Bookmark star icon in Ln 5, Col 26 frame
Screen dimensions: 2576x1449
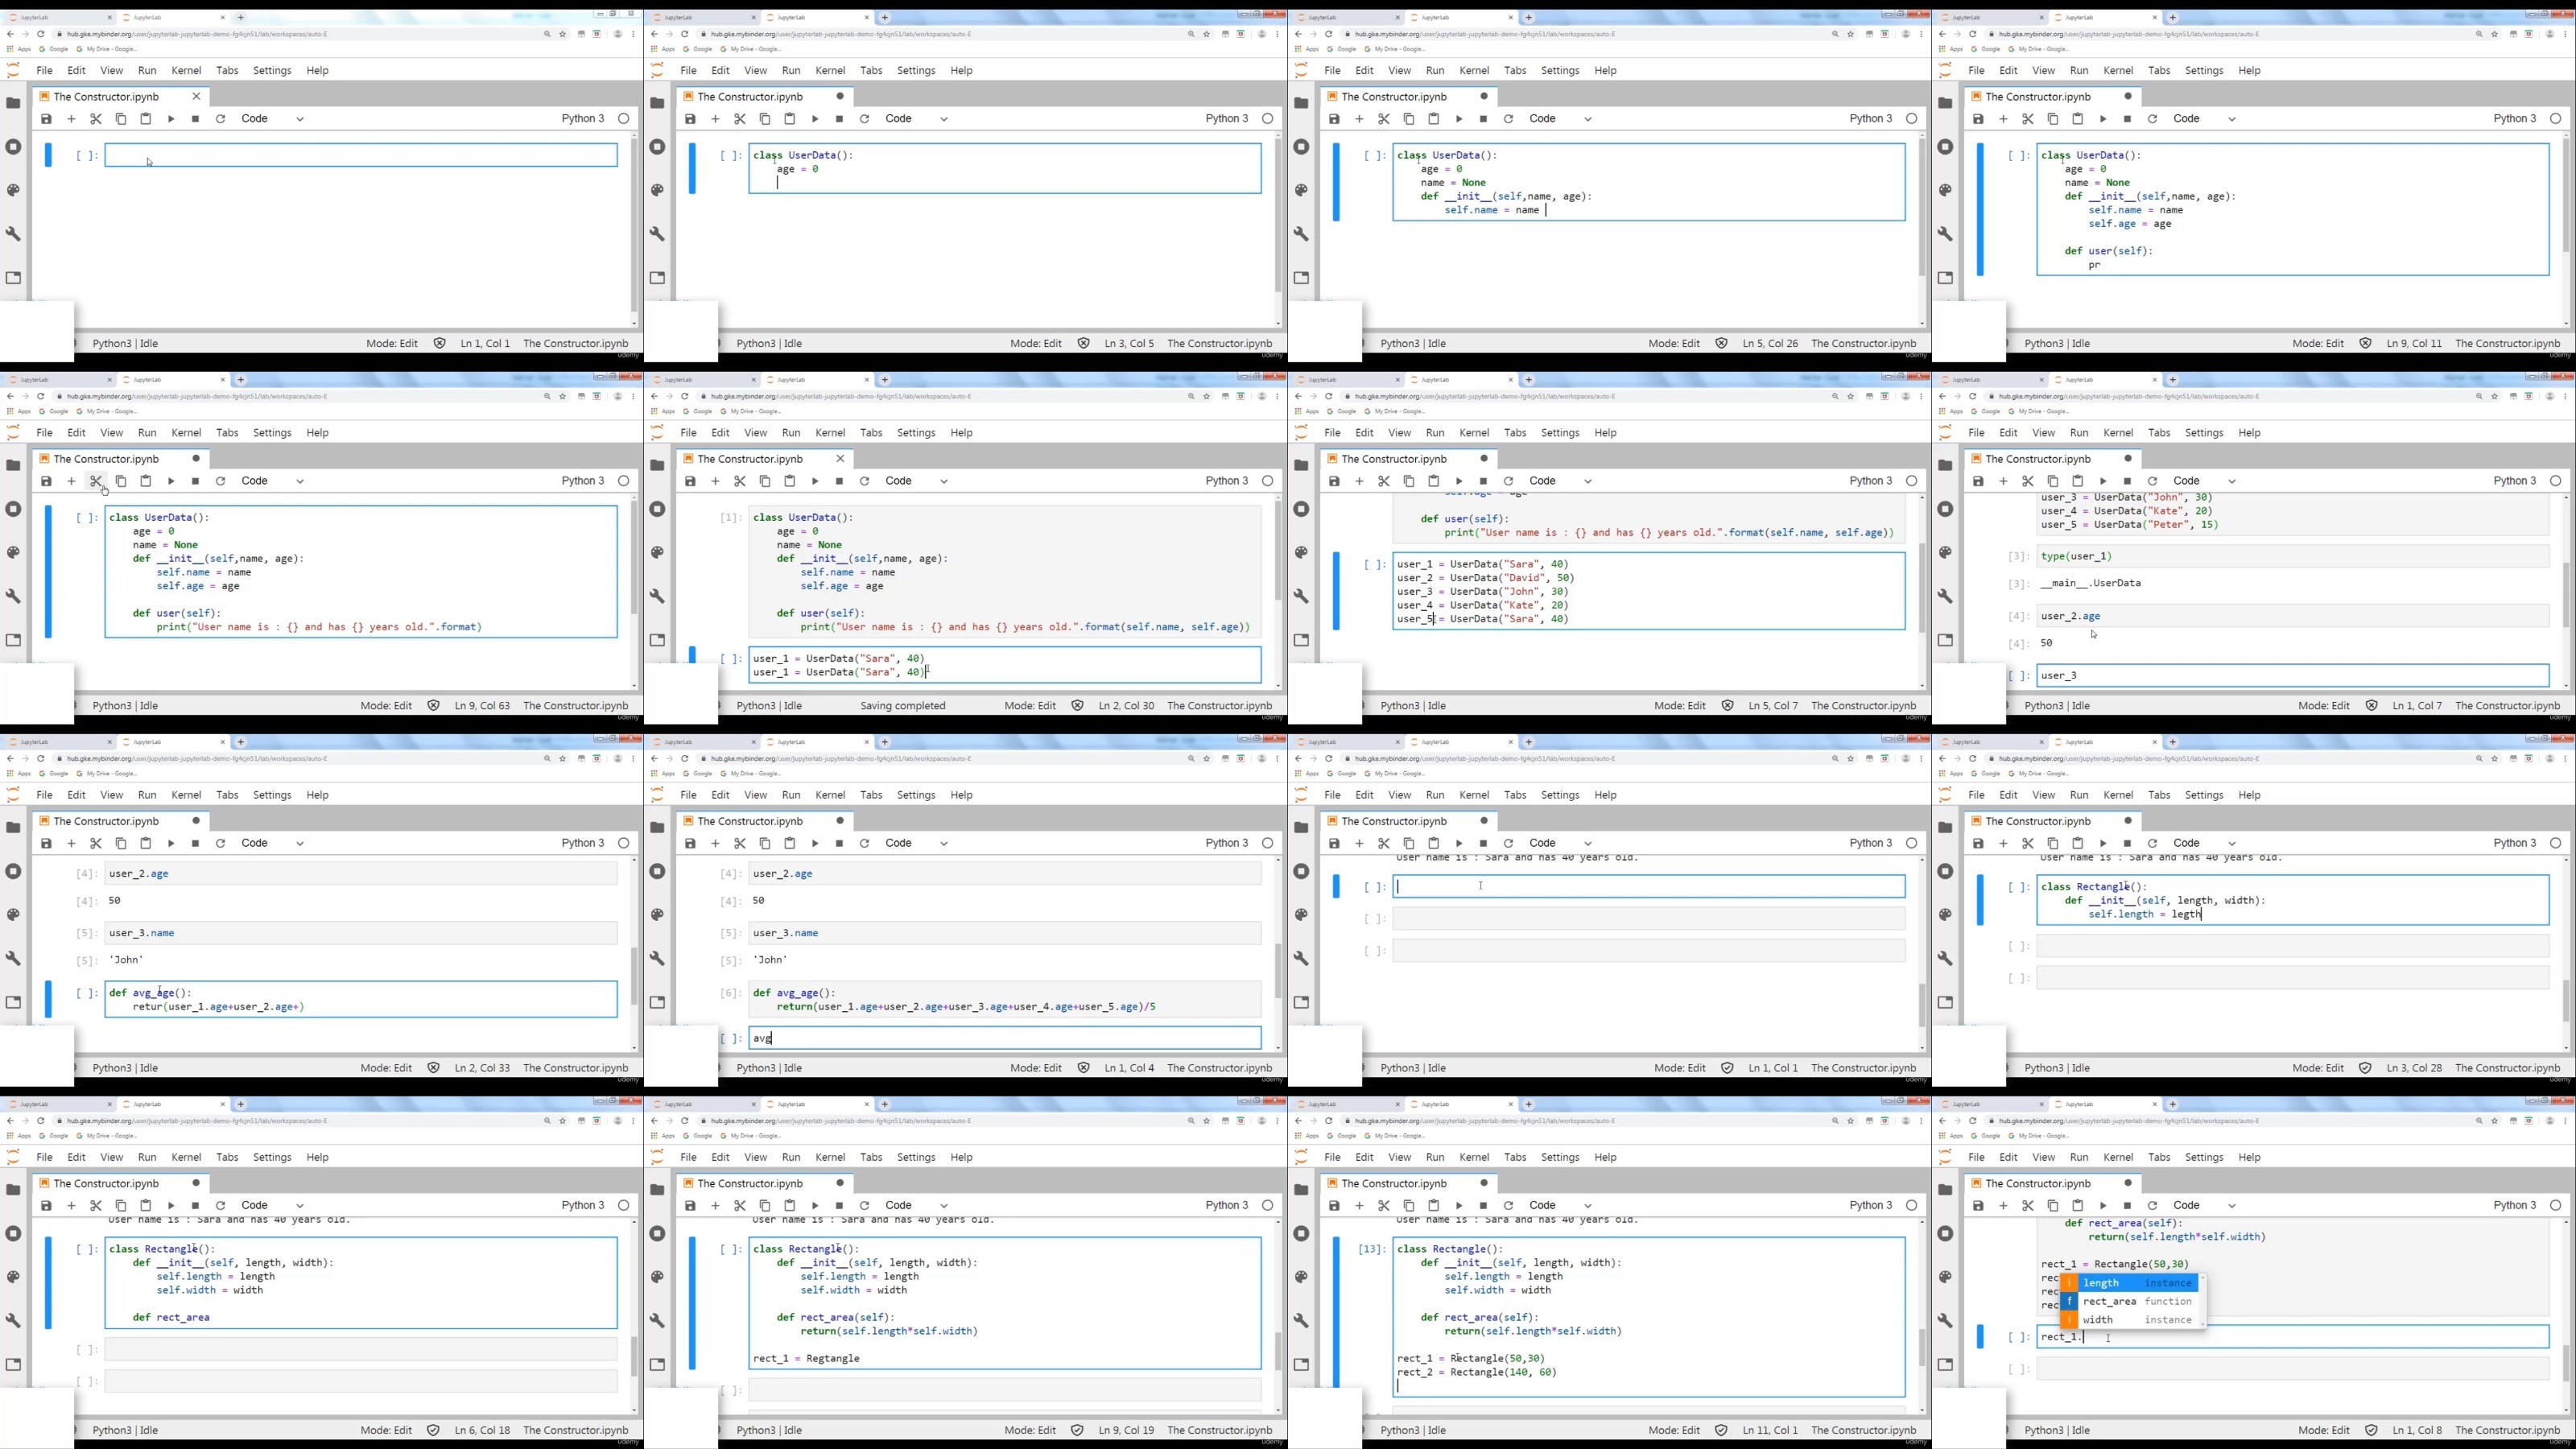tap(1851, 34)
